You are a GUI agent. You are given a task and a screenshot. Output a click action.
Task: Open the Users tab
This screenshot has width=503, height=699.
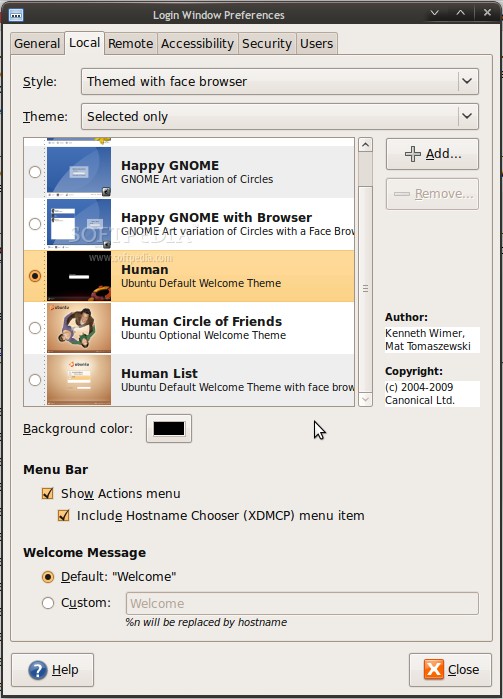coord(317,44)
